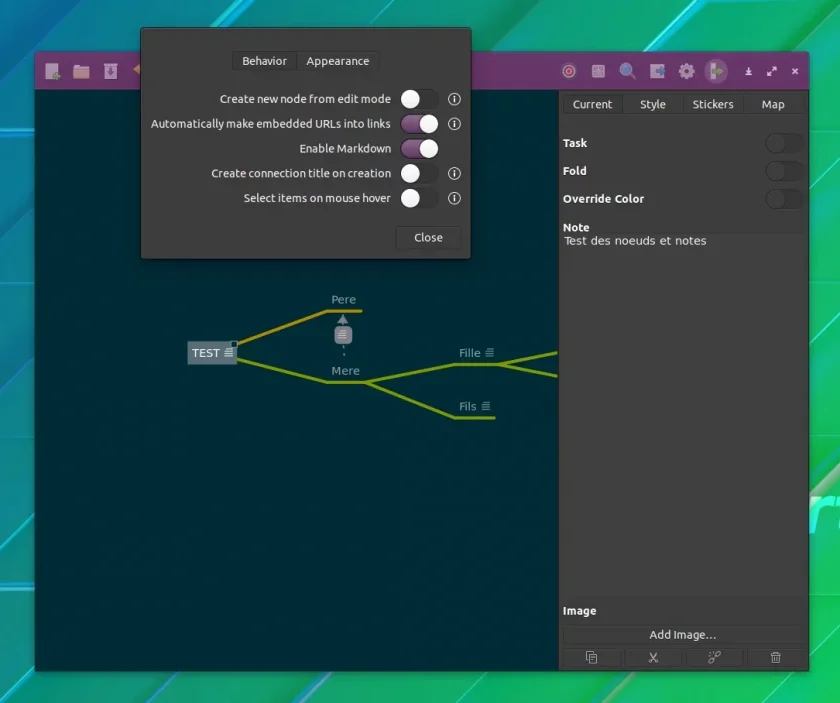Select the Fille node on canvas
Image resolution: width=840 pixels, height=703 pixels.
click(x=470, y=353)
